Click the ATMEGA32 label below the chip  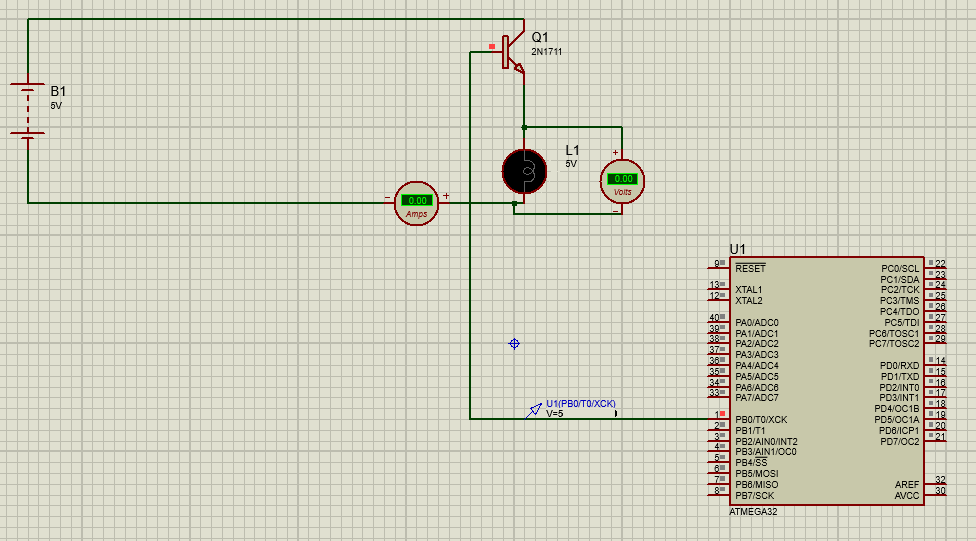[x=753, y=512]
